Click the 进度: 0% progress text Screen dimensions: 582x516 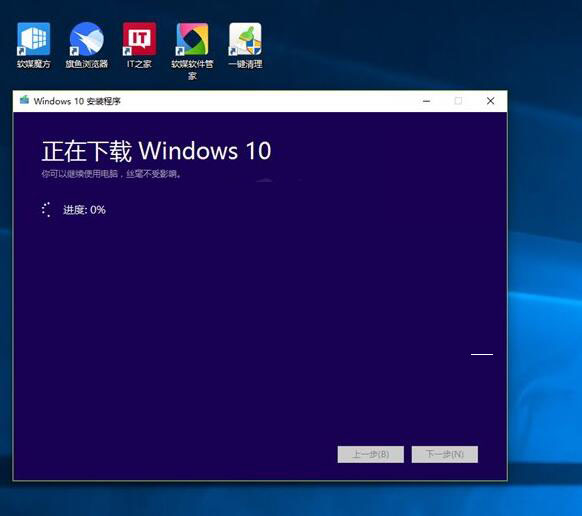click(85, 210)
